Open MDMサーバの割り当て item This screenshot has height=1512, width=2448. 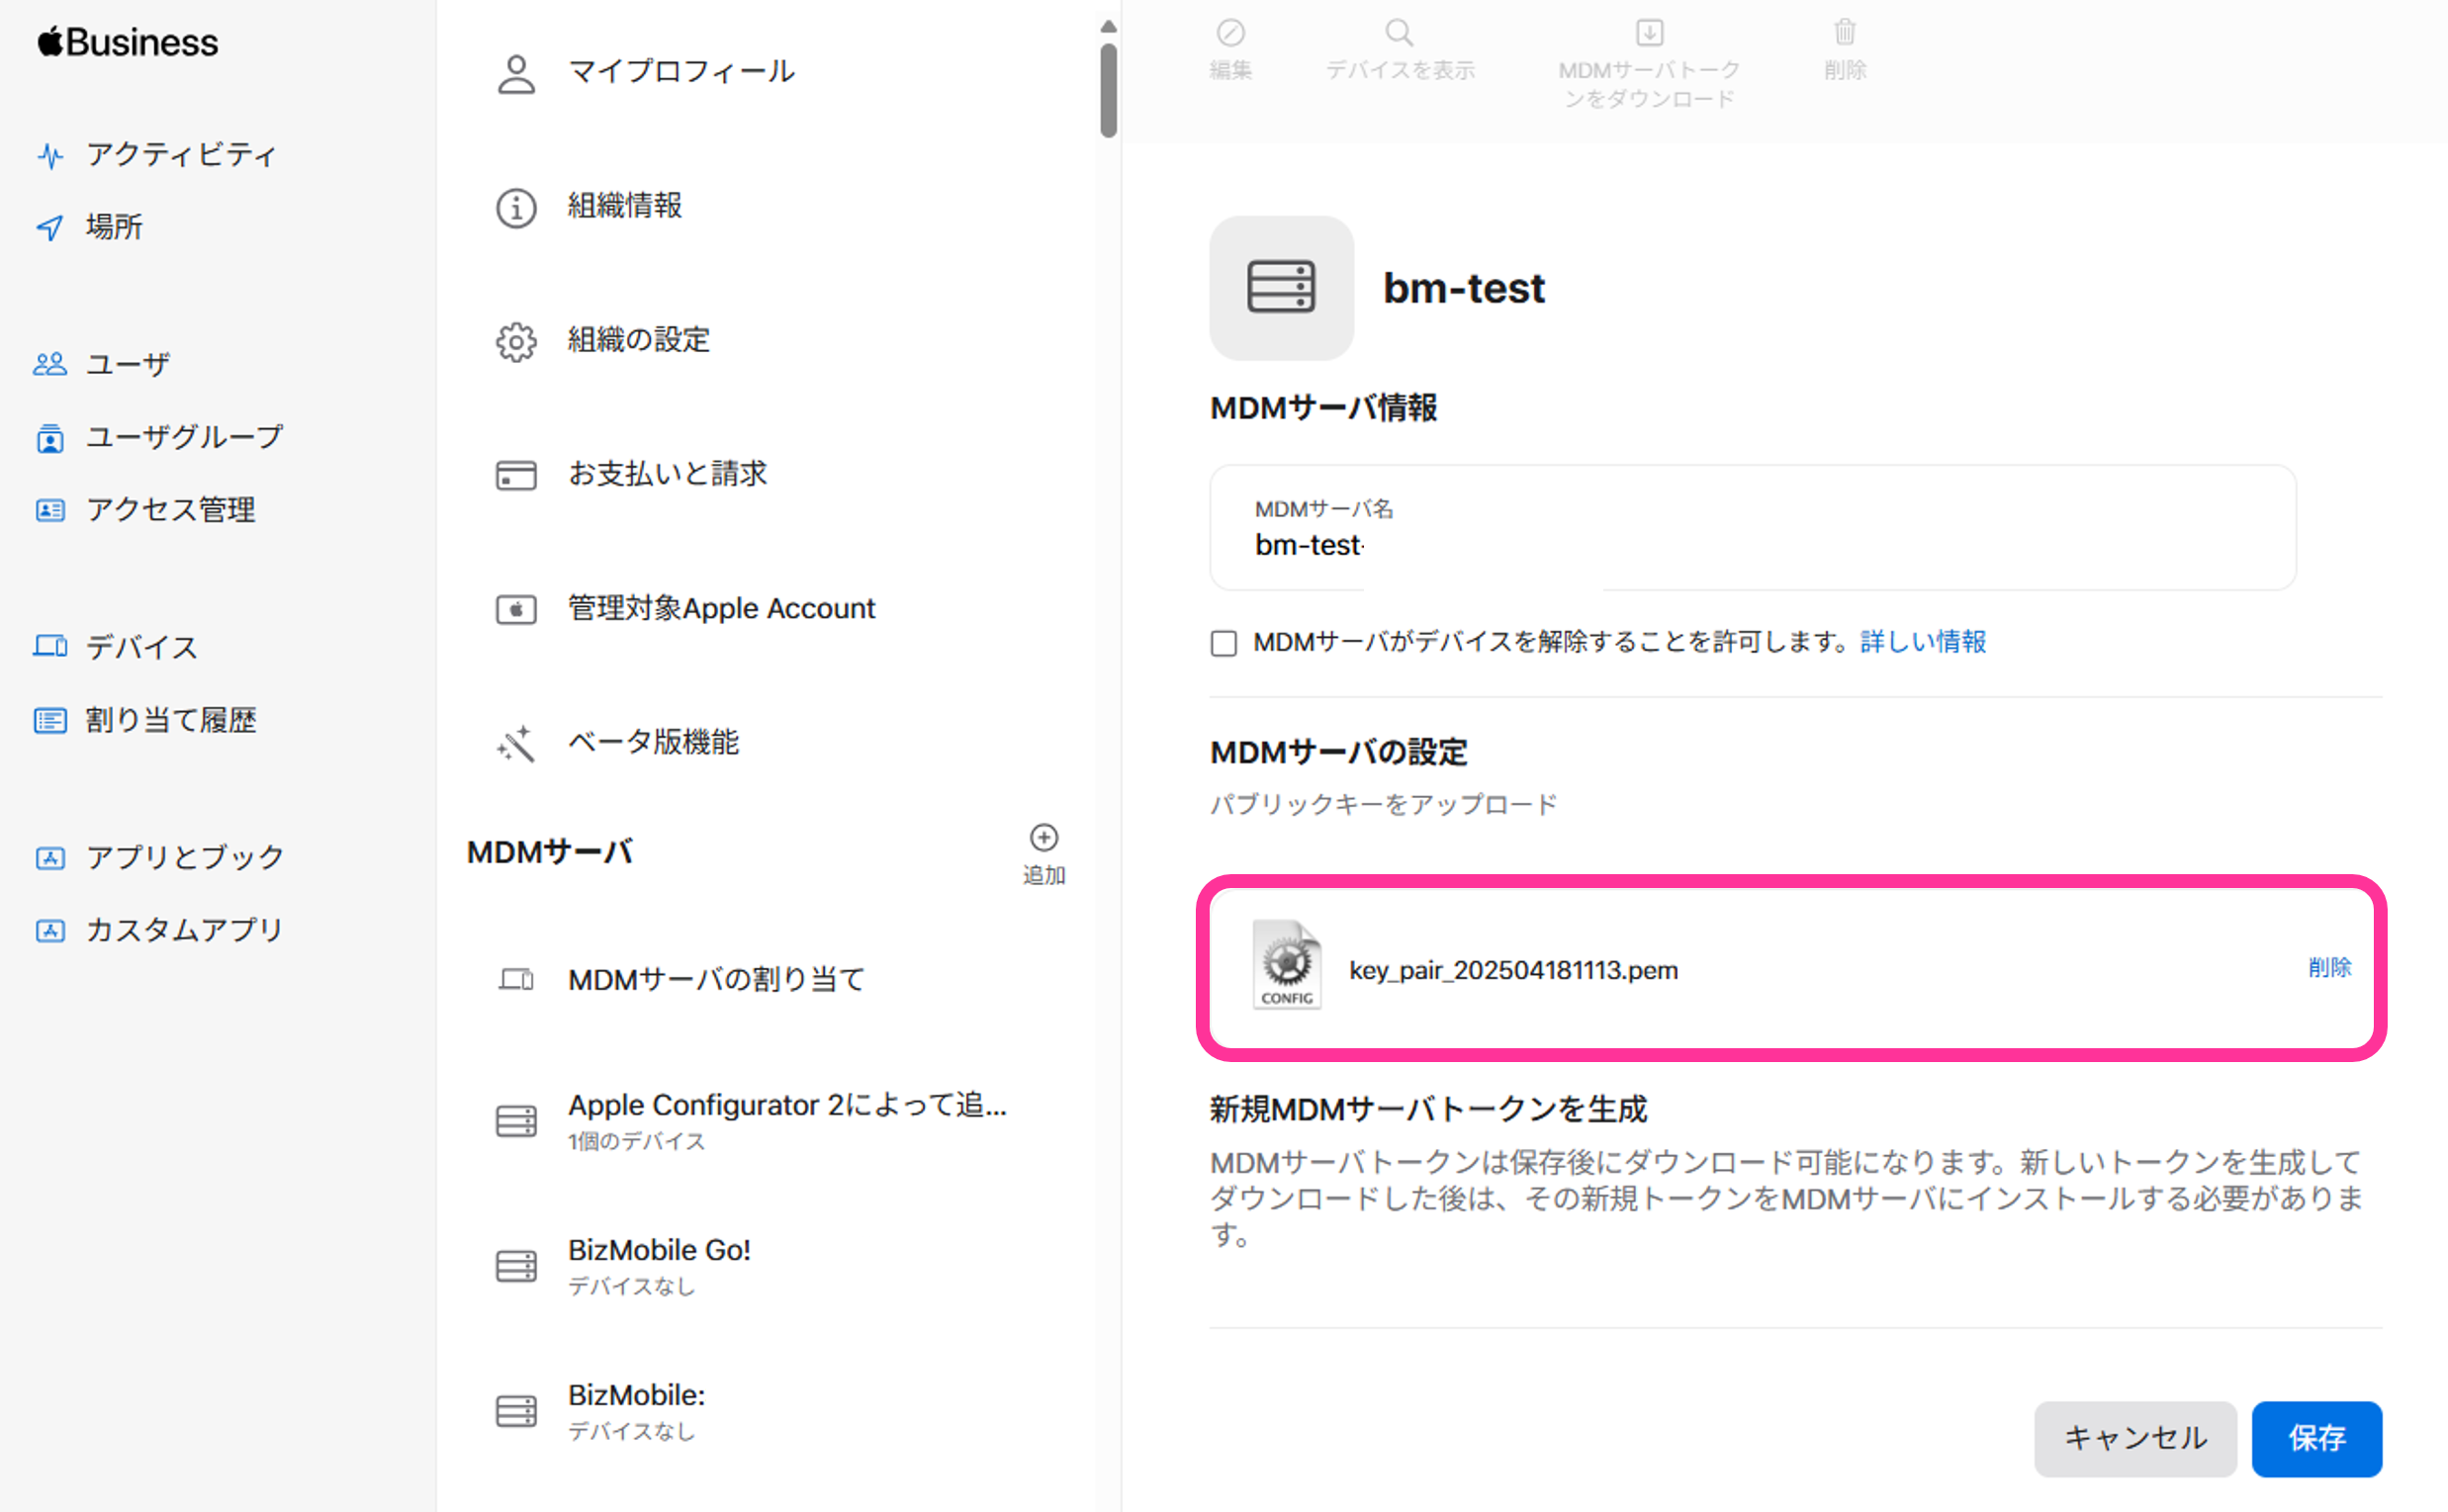(715, 979)
